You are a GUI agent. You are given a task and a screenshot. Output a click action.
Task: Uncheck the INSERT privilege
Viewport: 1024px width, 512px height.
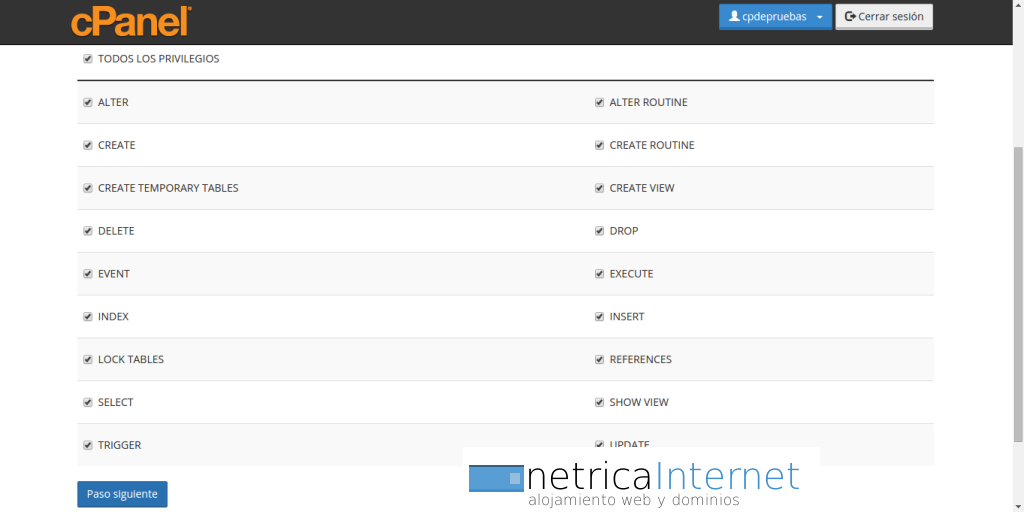pyautogui.click(x=600, y=317)
